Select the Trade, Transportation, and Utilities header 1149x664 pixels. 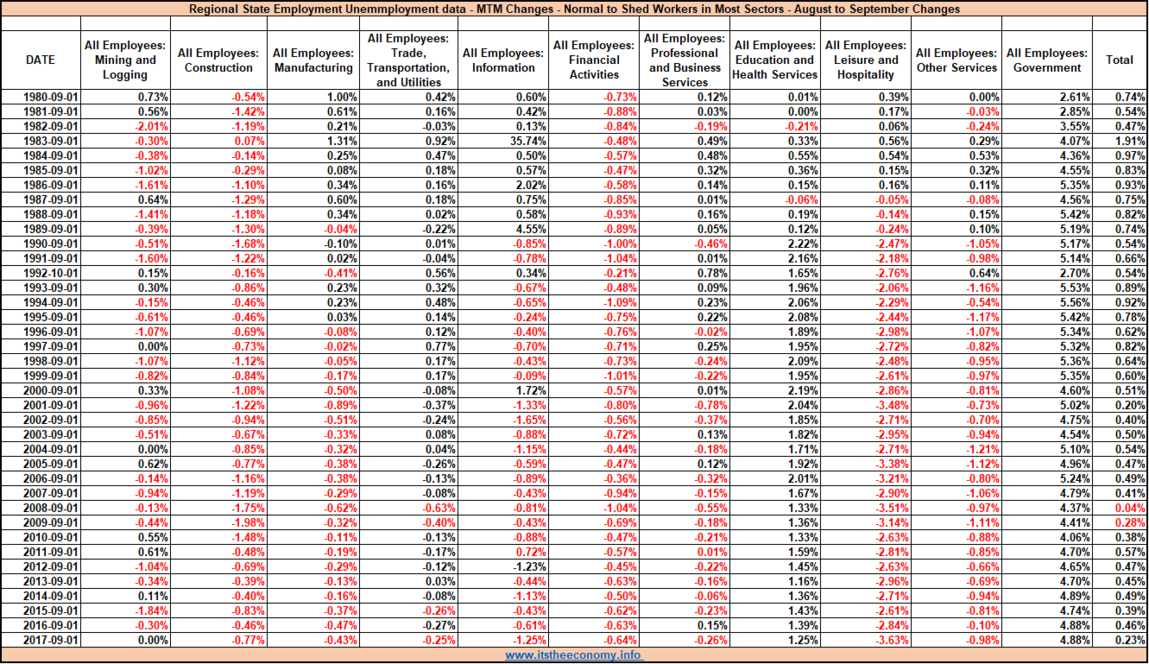[x=408, y=60]
